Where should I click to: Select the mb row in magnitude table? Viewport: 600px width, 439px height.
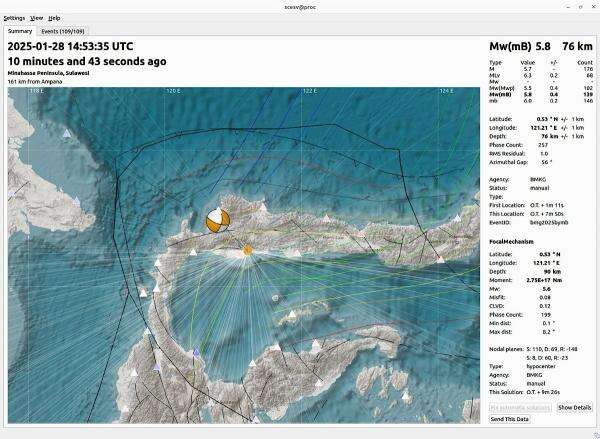[x=541, y=101]
